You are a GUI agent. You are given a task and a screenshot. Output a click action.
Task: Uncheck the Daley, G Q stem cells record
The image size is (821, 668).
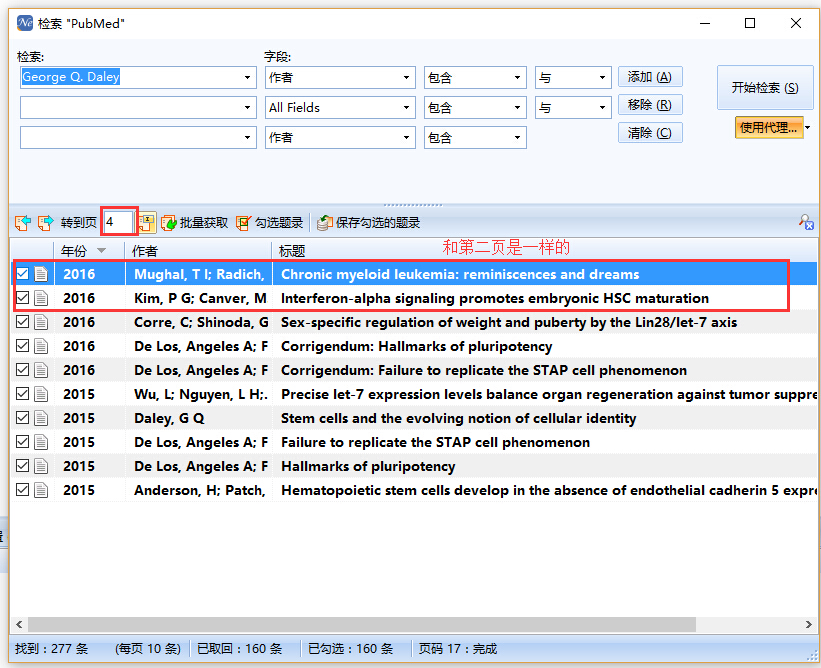(22, 417)
